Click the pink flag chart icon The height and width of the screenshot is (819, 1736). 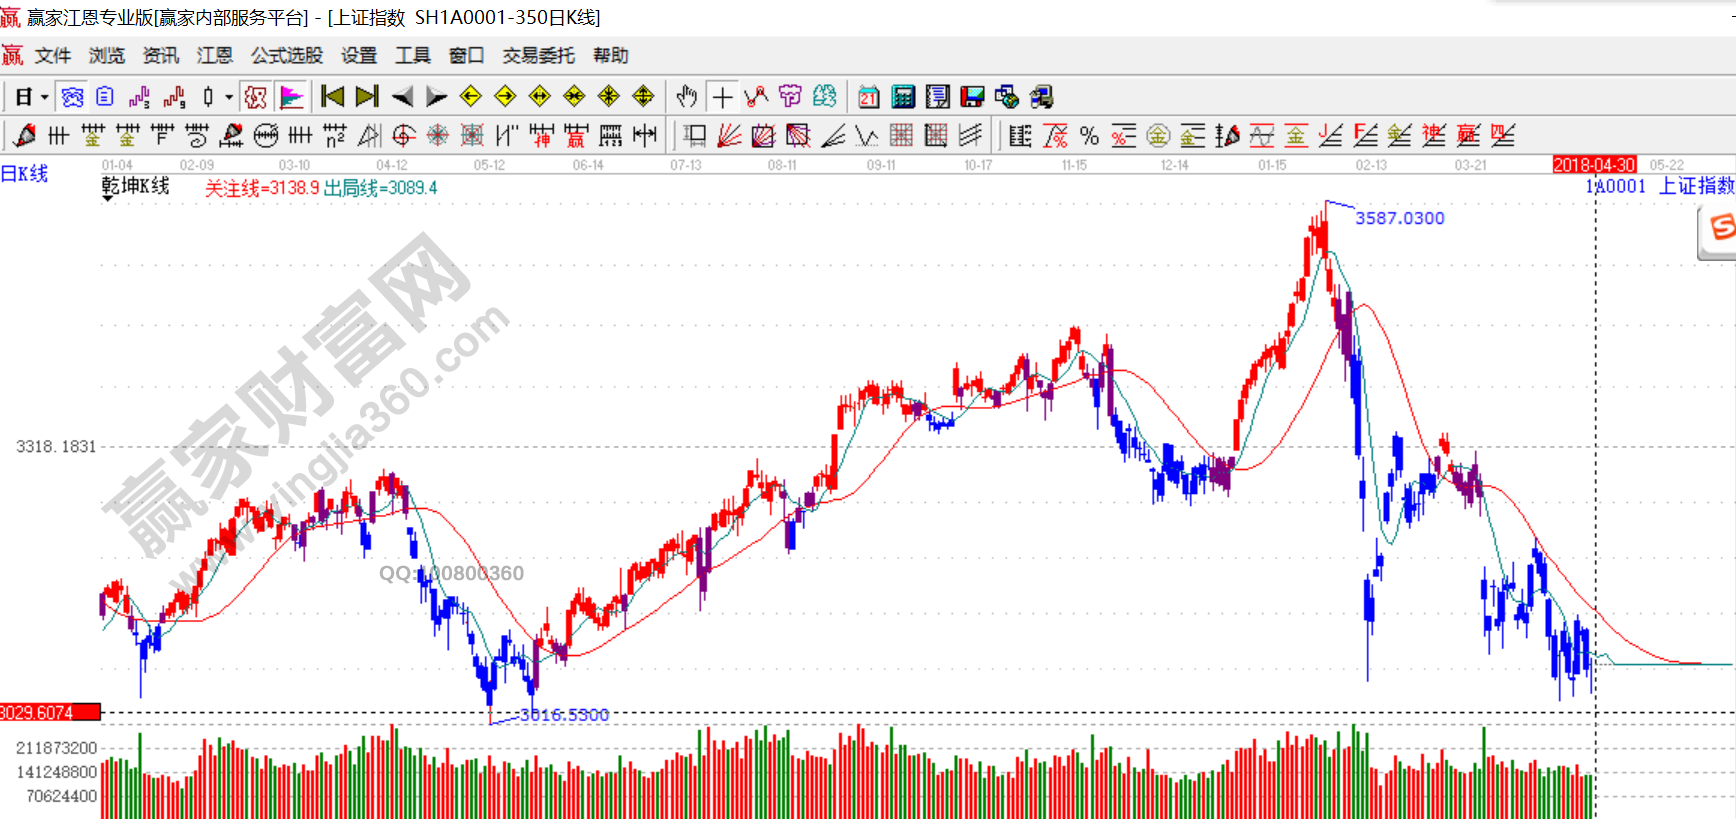pyautogui.click(x=291, y=97)
